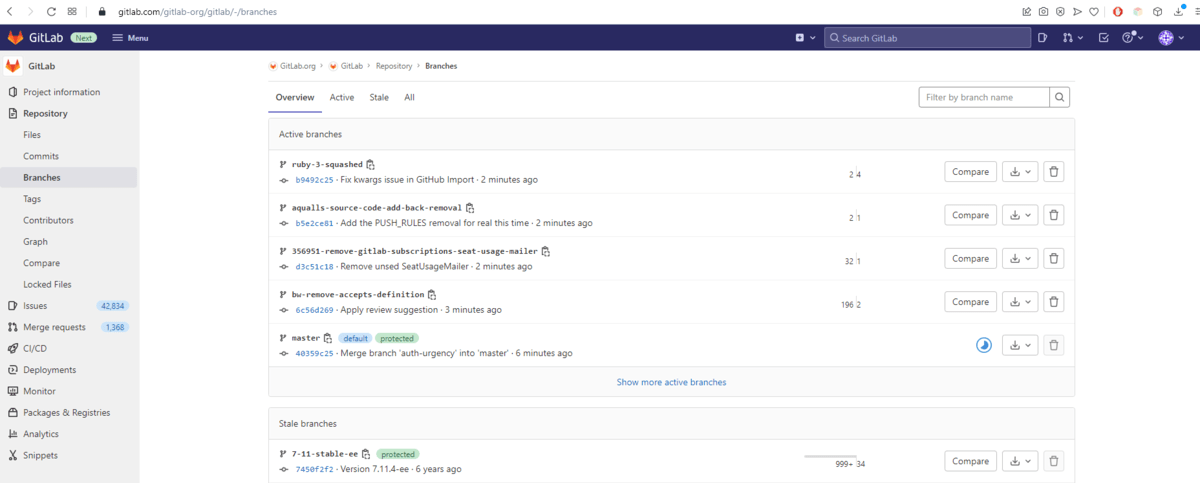Expand the Help question mark dropdown
The width and height of the screenshot is (1200, 483).
(x=1132, y=38)
